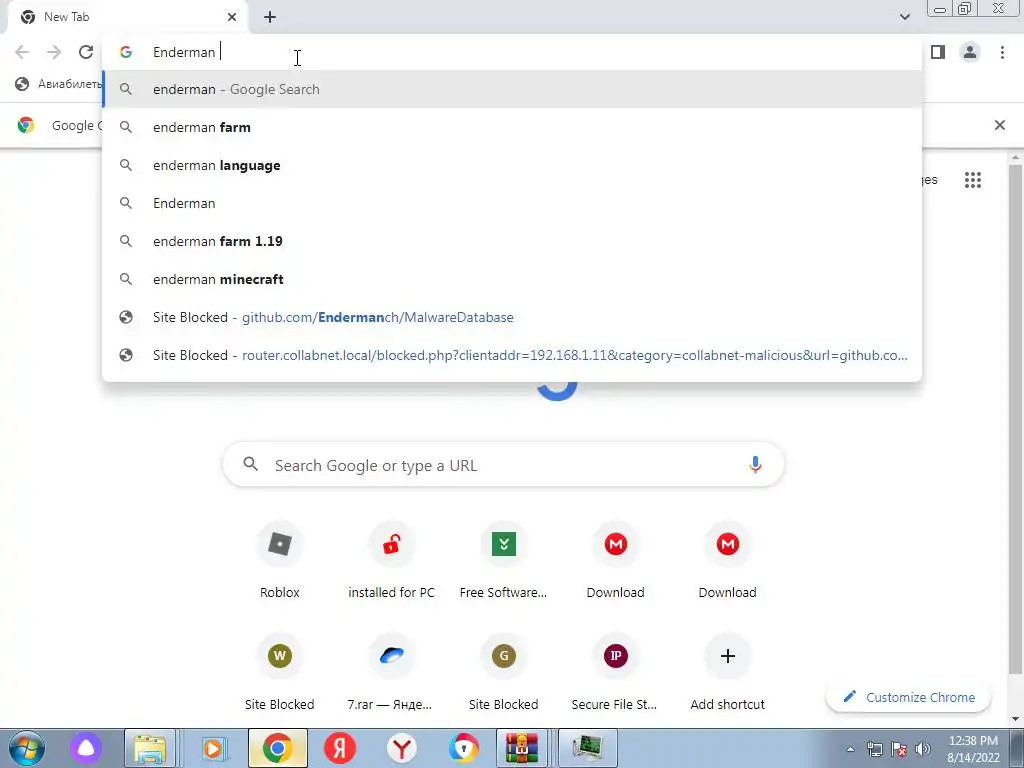Open the second Download shortcut
This screenshot has height=768, width=1024.
point(728,562)
